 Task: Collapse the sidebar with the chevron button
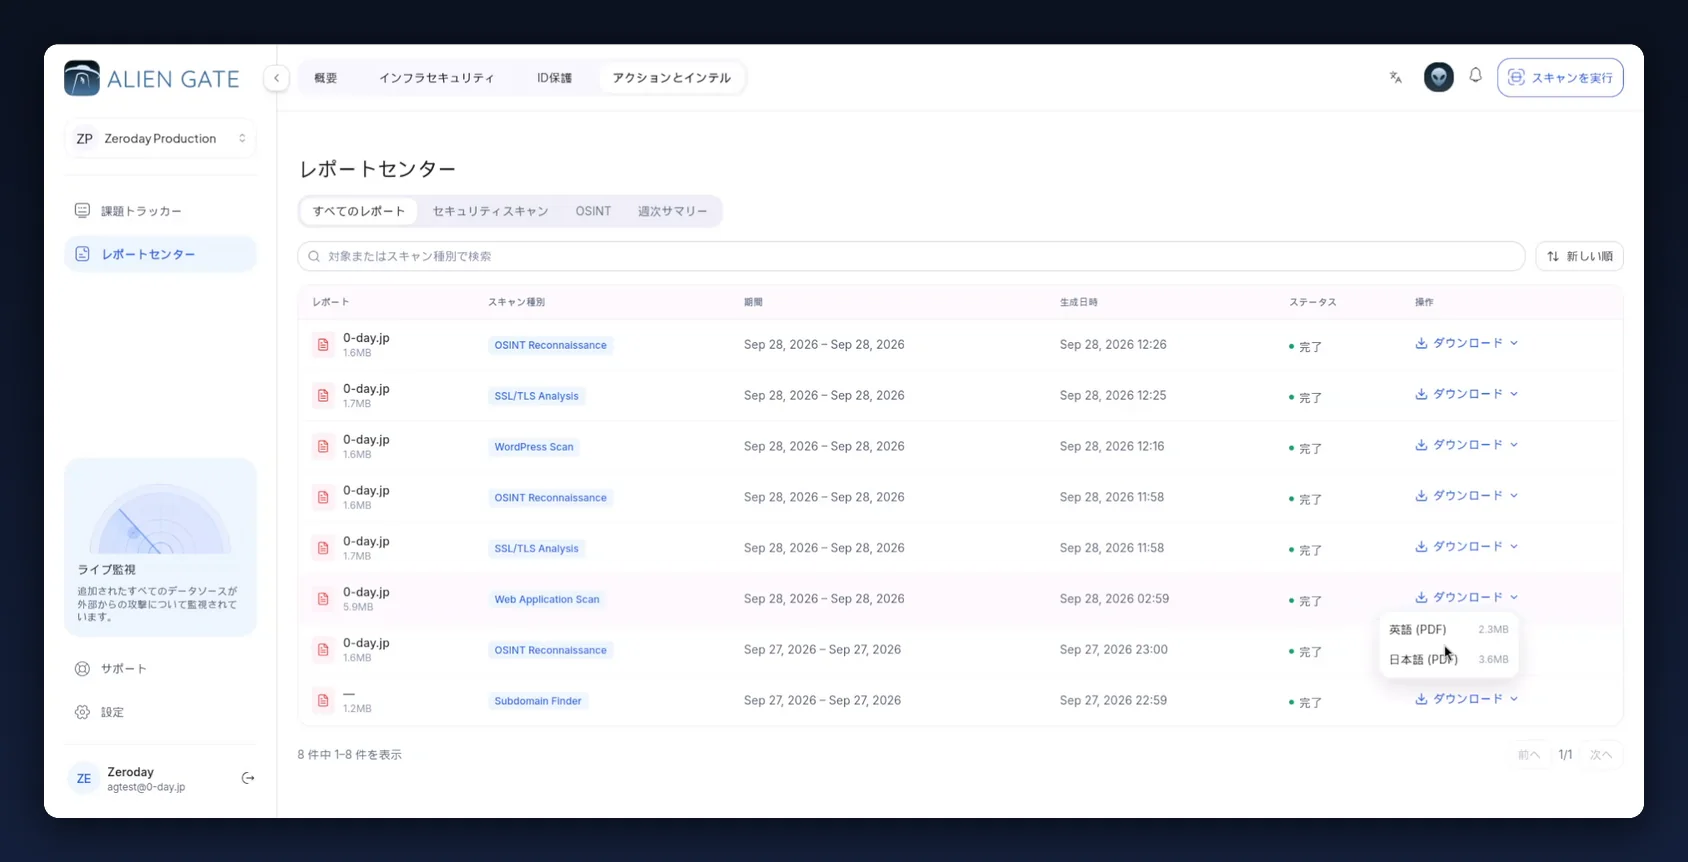coord(277,78)
